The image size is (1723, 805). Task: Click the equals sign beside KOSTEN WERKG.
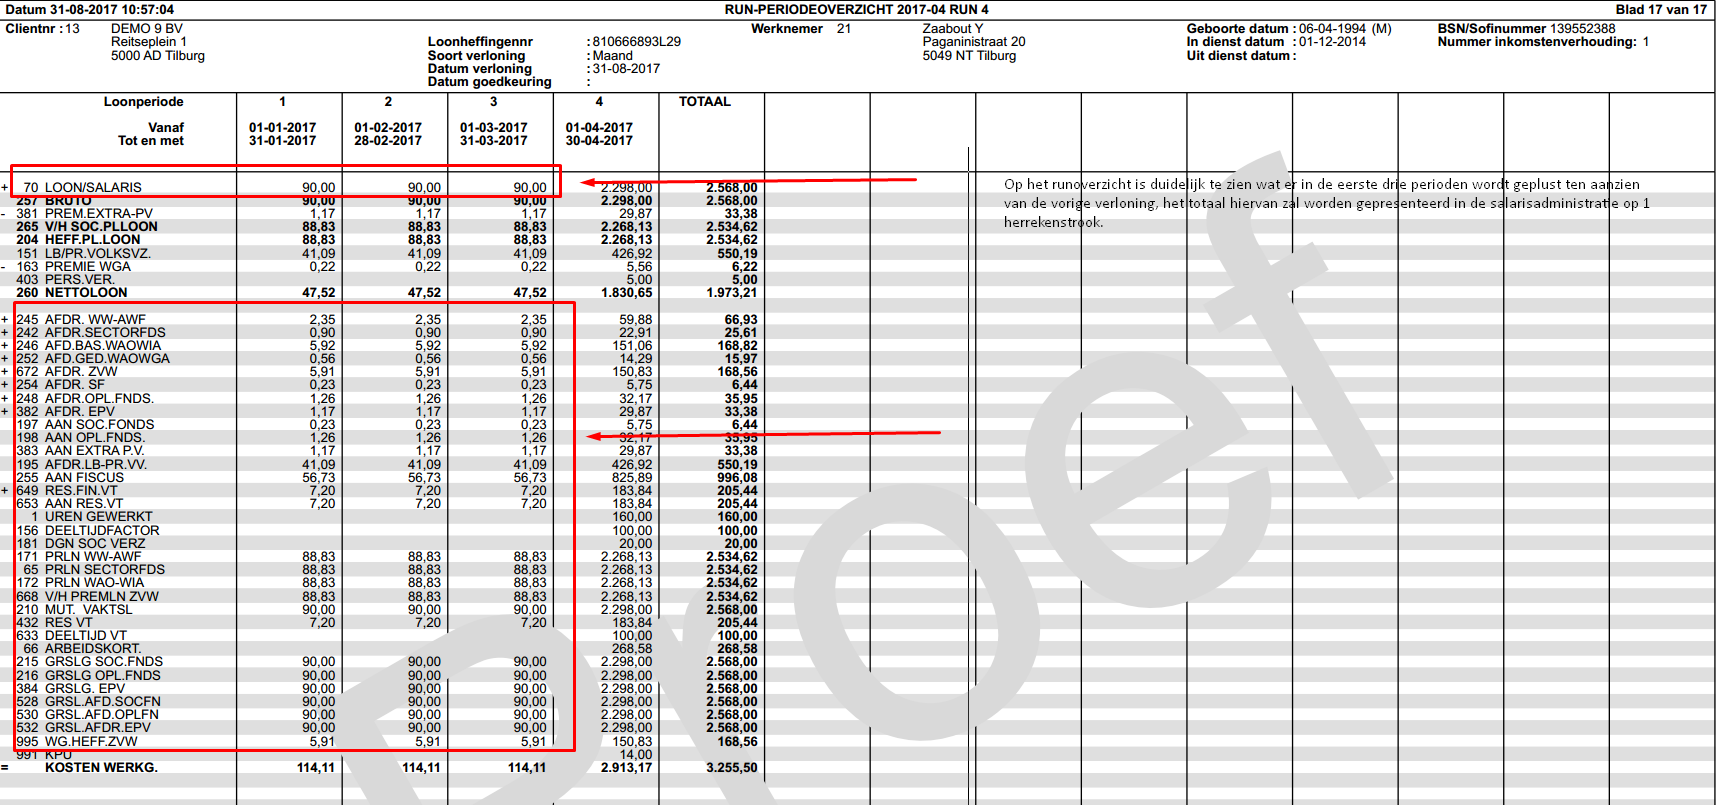[5, 768]
